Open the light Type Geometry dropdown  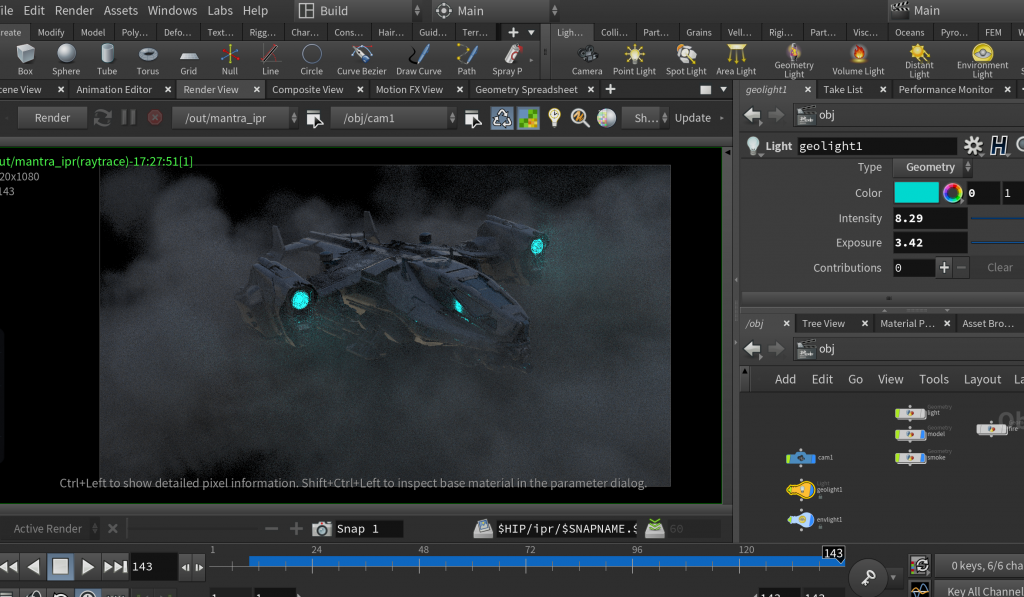coord(932,167)
